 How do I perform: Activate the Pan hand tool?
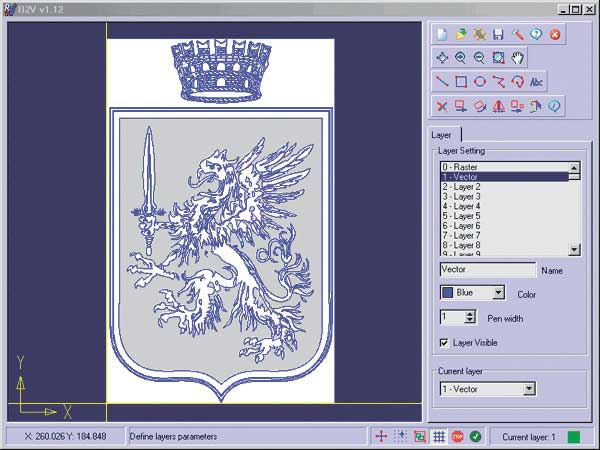517,58
